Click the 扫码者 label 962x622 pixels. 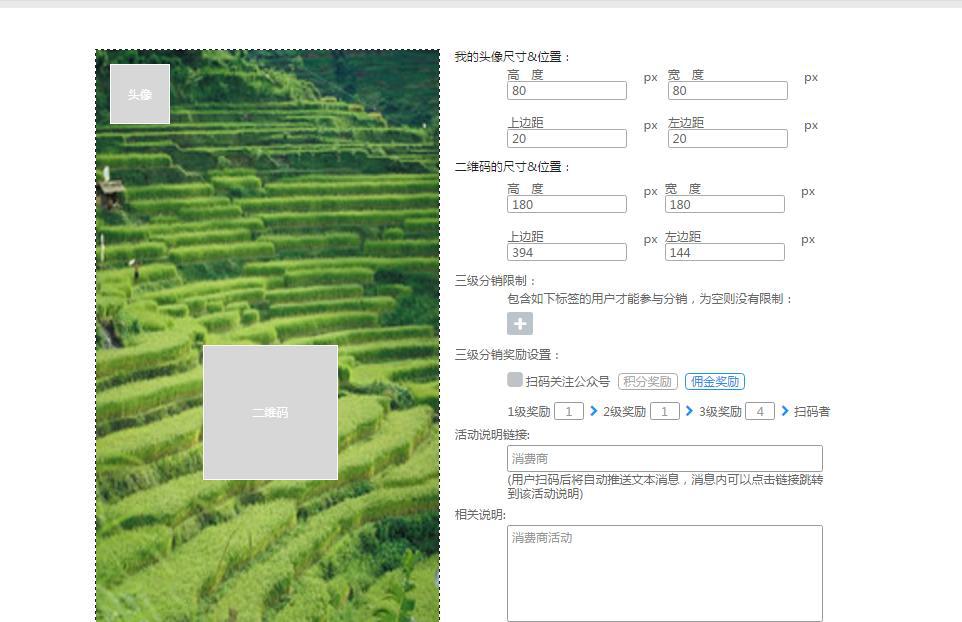point(812,412)
